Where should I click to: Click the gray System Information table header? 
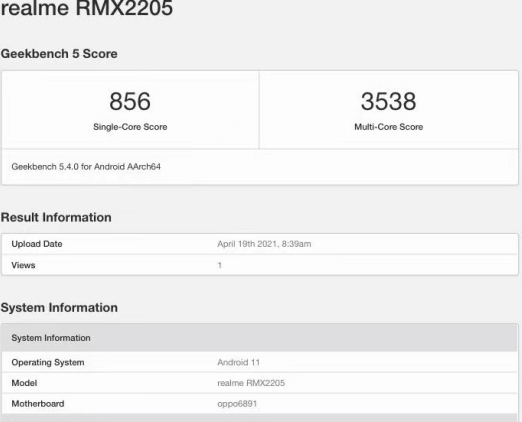point(260,338)
